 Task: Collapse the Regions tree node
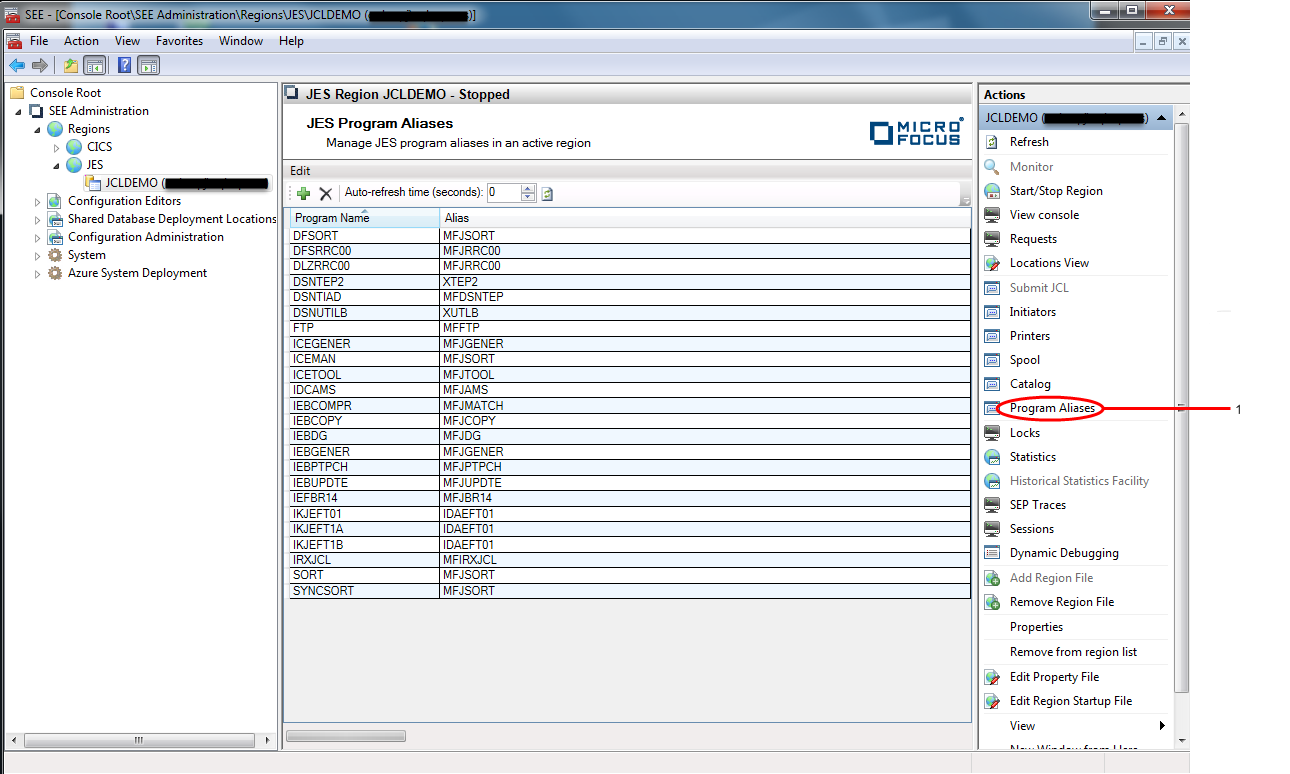point(38,129)
